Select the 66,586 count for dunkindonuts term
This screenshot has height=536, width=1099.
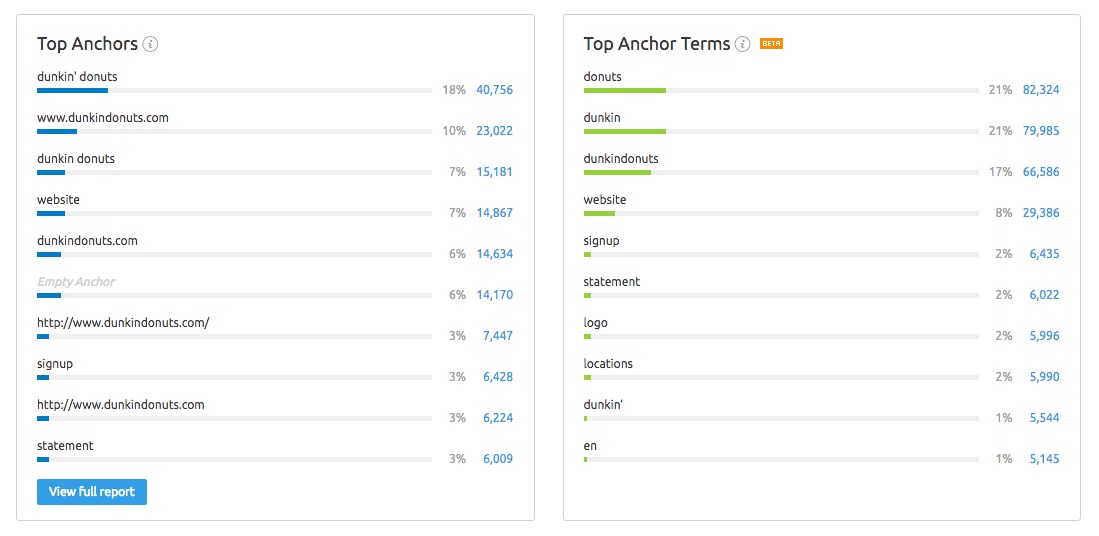[1041, 172]
